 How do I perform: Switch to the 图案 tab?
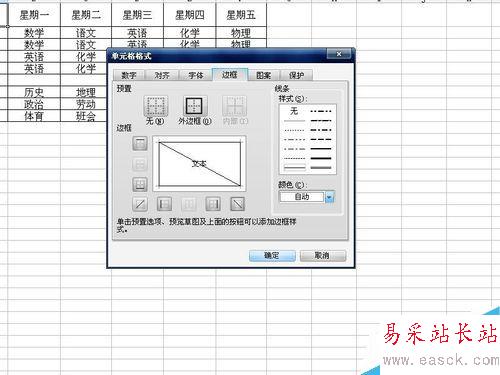[x=263, y=75]
